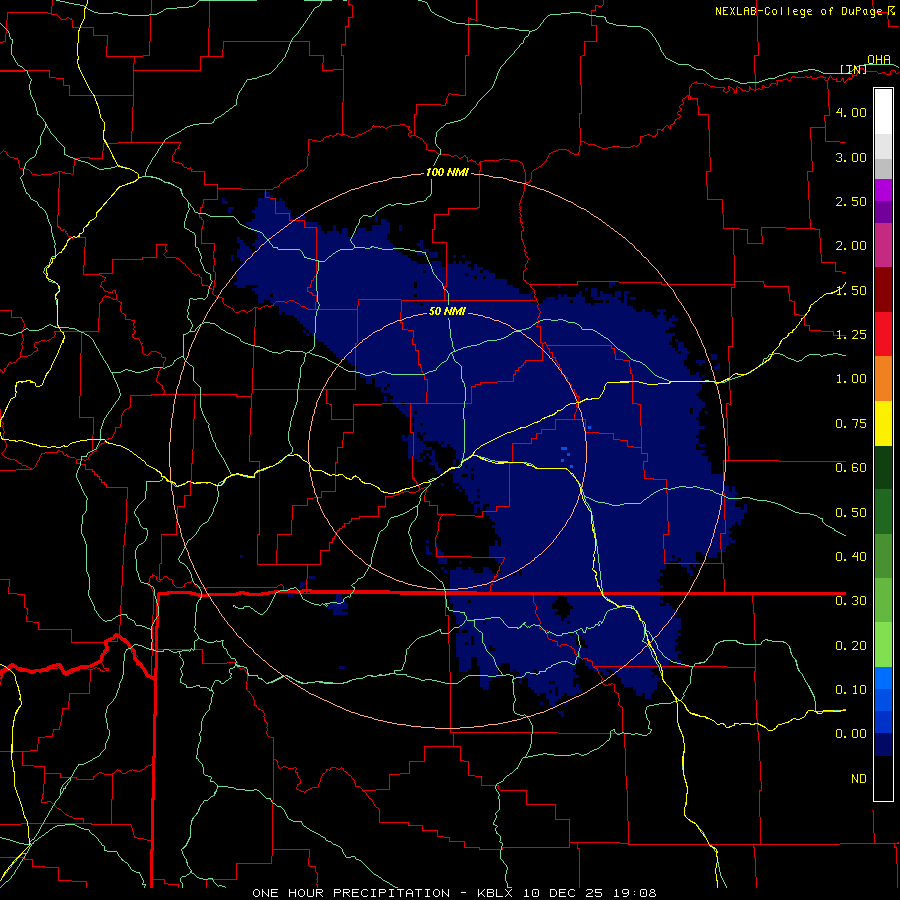Click the NEXLAB-College of DuPage label
This screenshot has height=900, width=900.
tap(801, 11)
